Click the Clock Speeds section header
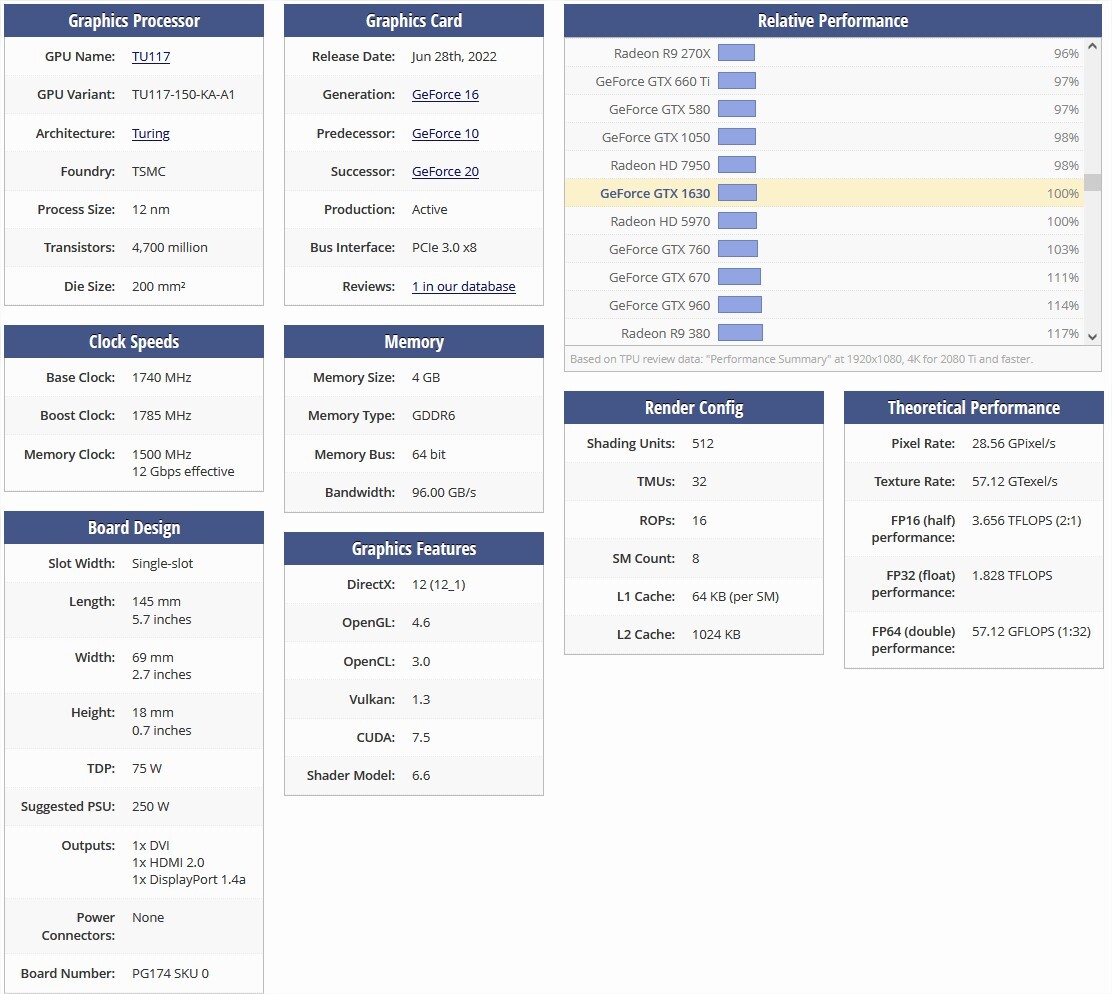Screen dimensions: 1112x994 click(134, 342)
